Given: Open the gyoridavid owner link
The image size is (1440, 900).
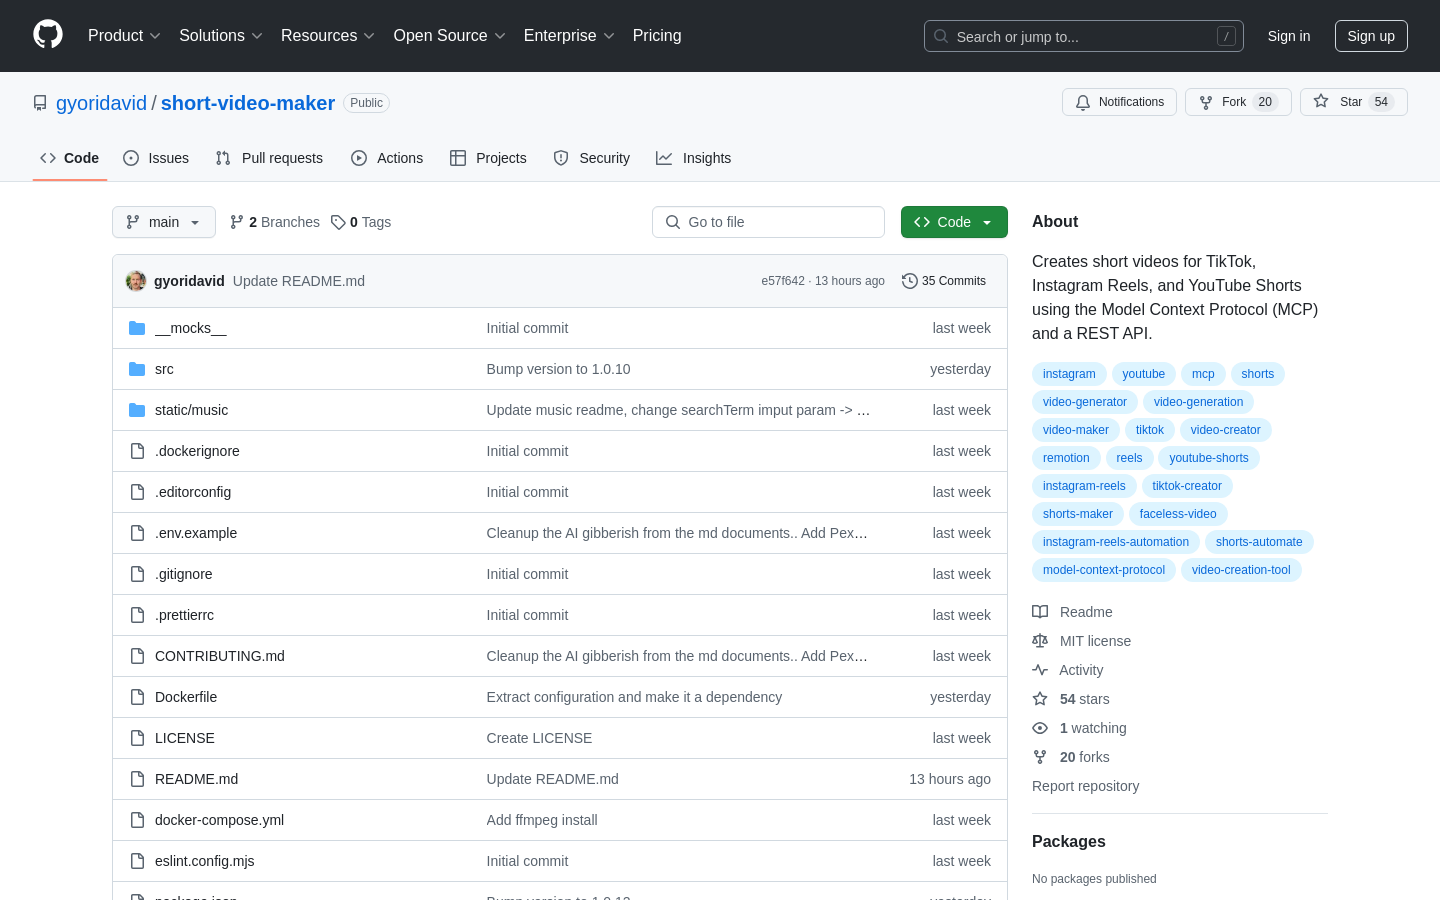Looking at the screenshot, I should (x=101, y=103).
